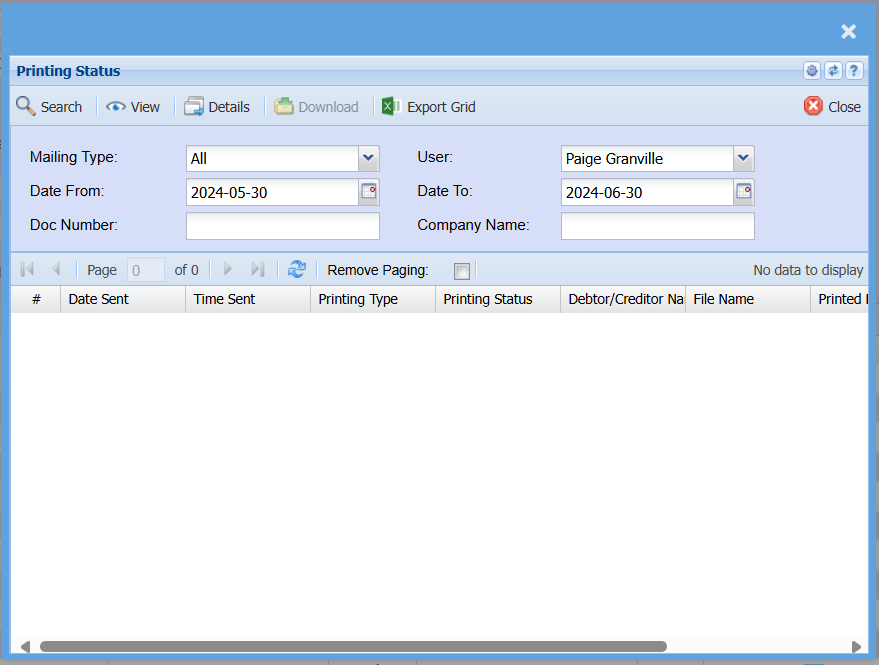Open the Date From calendar picker

coord(369,192)
